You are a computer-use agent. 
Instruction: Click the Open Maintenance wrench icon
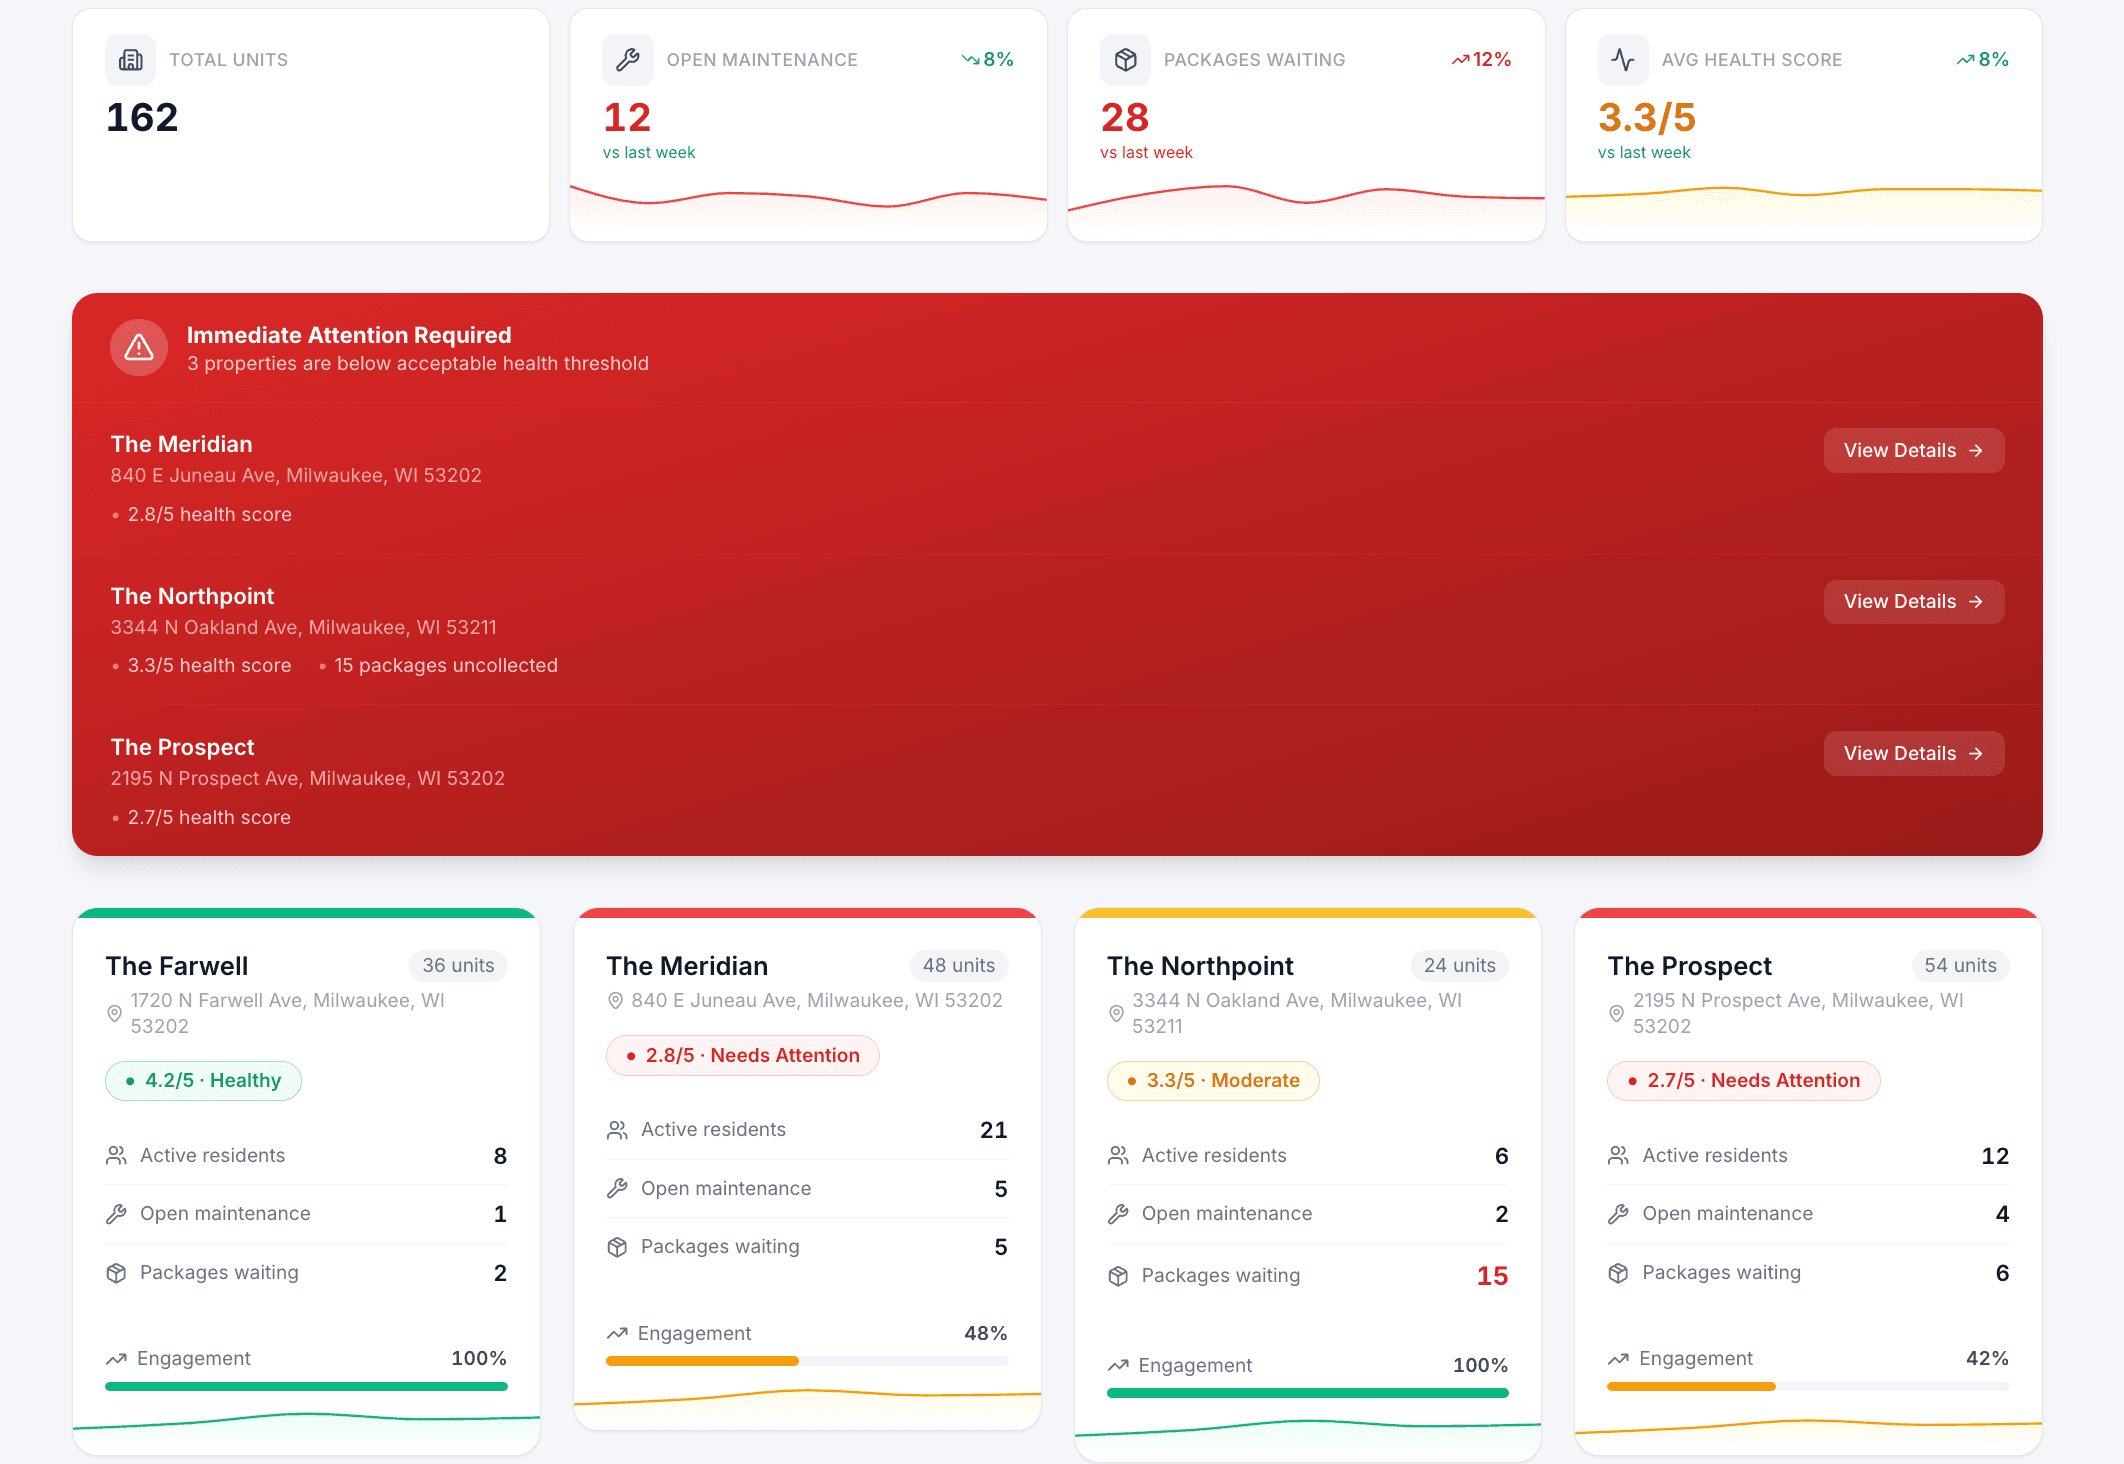(x=628, y=60)
